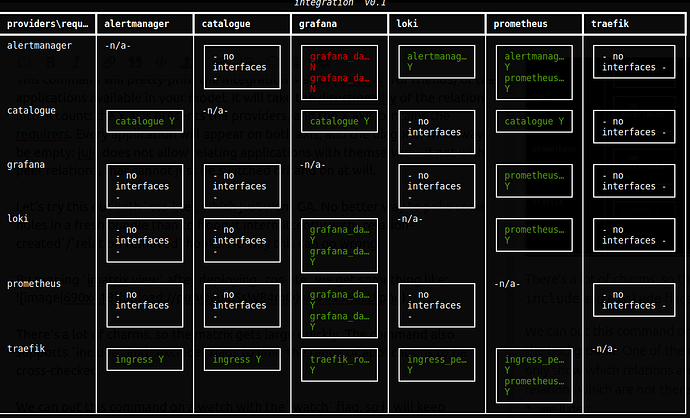Image resolution: width=690 pixels, height=418 pixels.
Task: Click 'no interfaces' cell, loki row alertmanager column
Action: (145, 240)
